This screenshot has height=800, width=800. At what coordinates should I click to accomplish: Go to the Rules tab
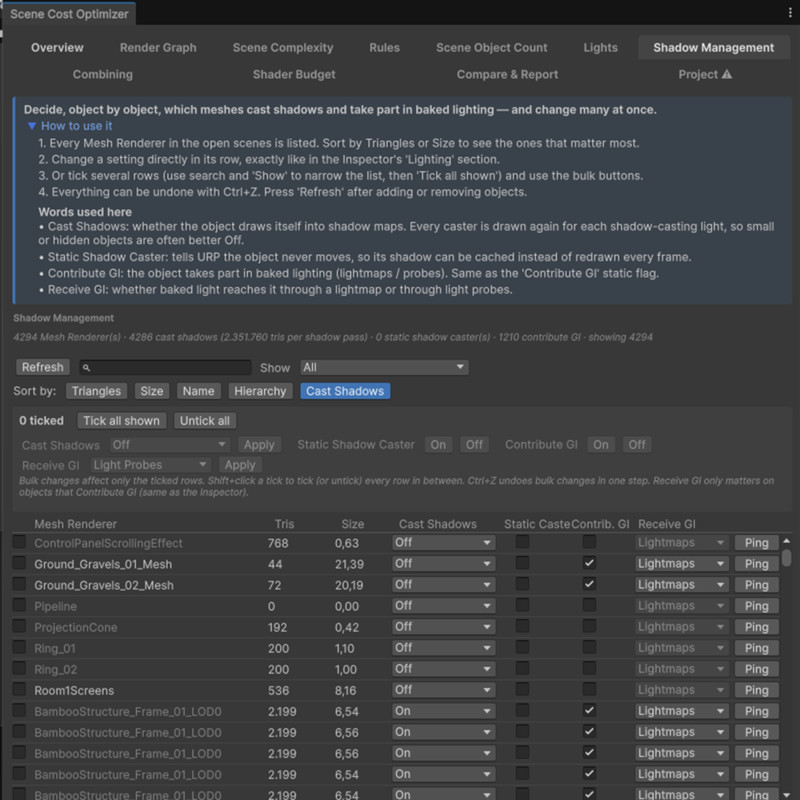coord(384,47)
